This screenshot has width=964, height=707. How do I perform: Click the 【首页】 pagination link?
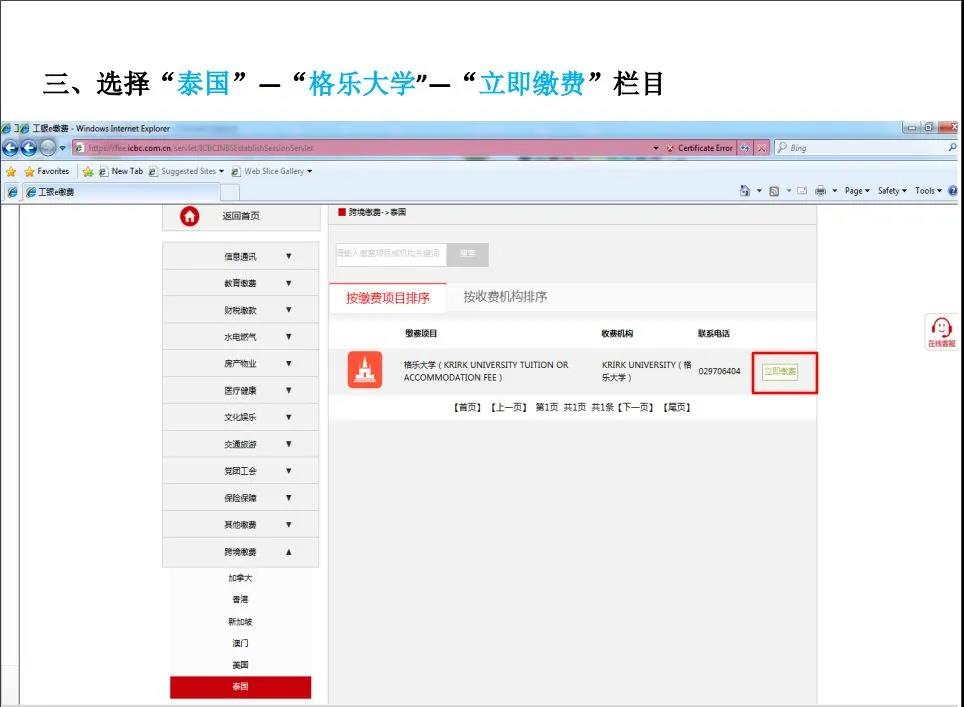(467, 408)
